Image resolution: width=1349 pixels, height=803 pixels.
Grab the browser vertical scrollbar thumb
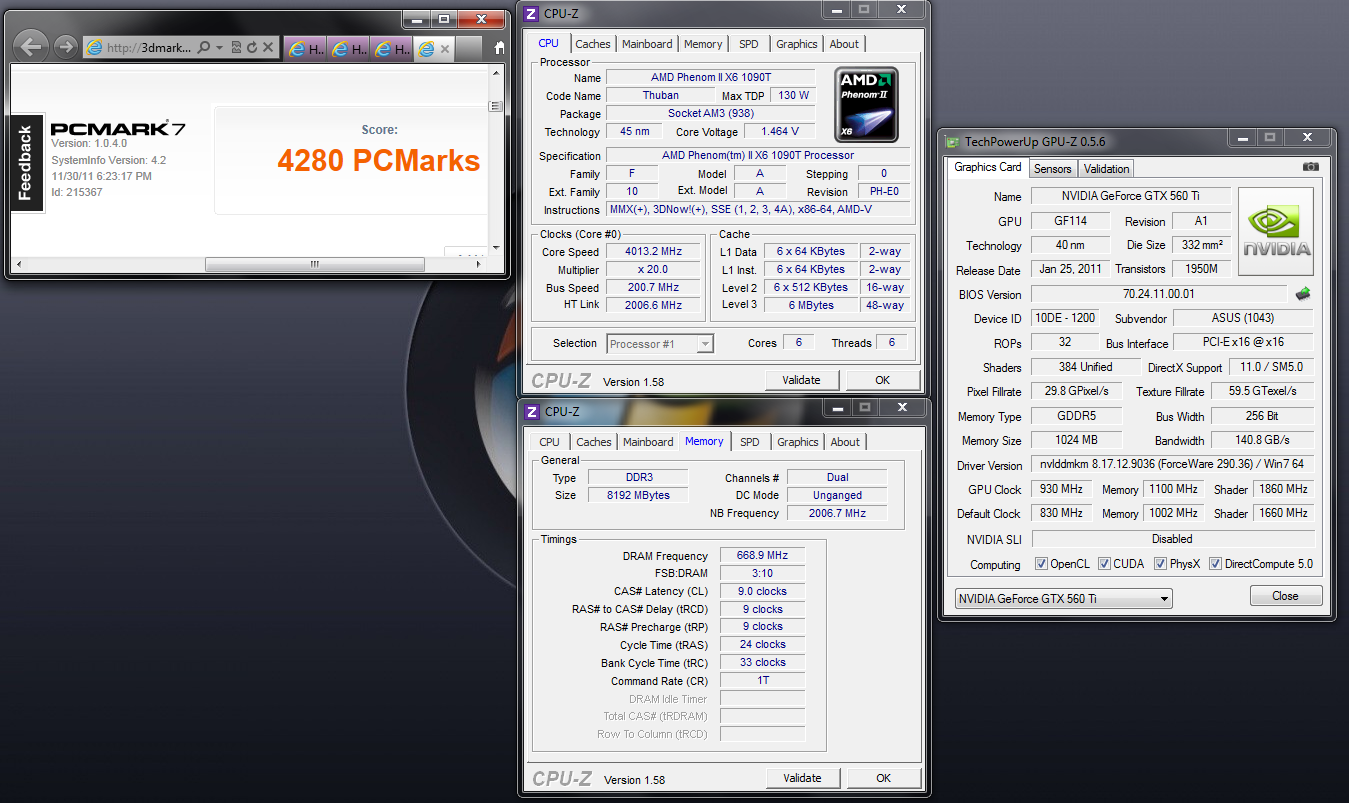[495, 105]
